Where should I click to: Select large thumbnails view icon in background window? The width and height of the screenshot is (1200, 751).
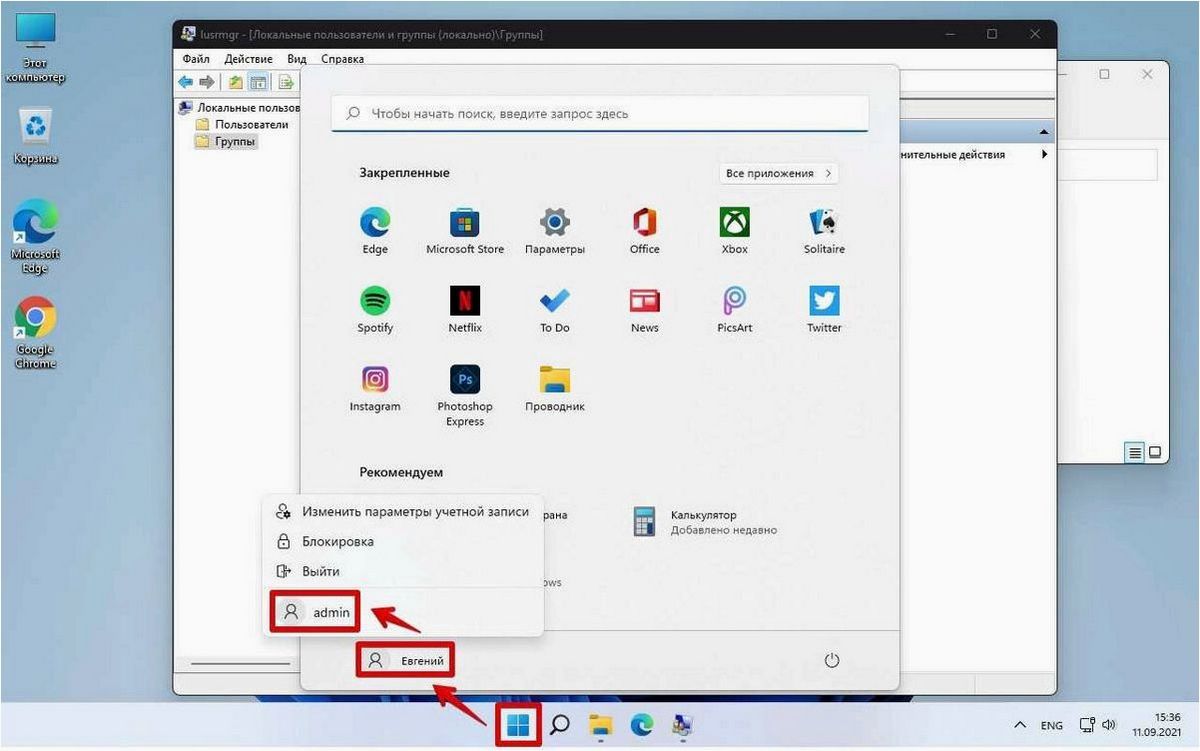tap(1155, 453)
